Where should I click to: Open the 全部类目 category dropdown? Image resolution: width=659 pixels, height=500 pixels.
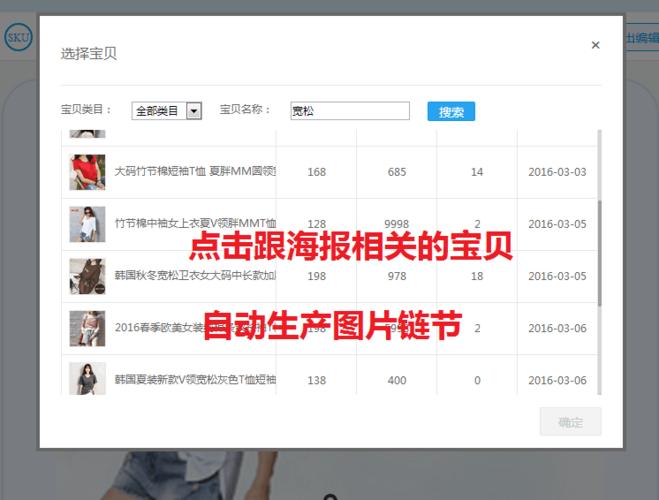click(x=167, y=111)
